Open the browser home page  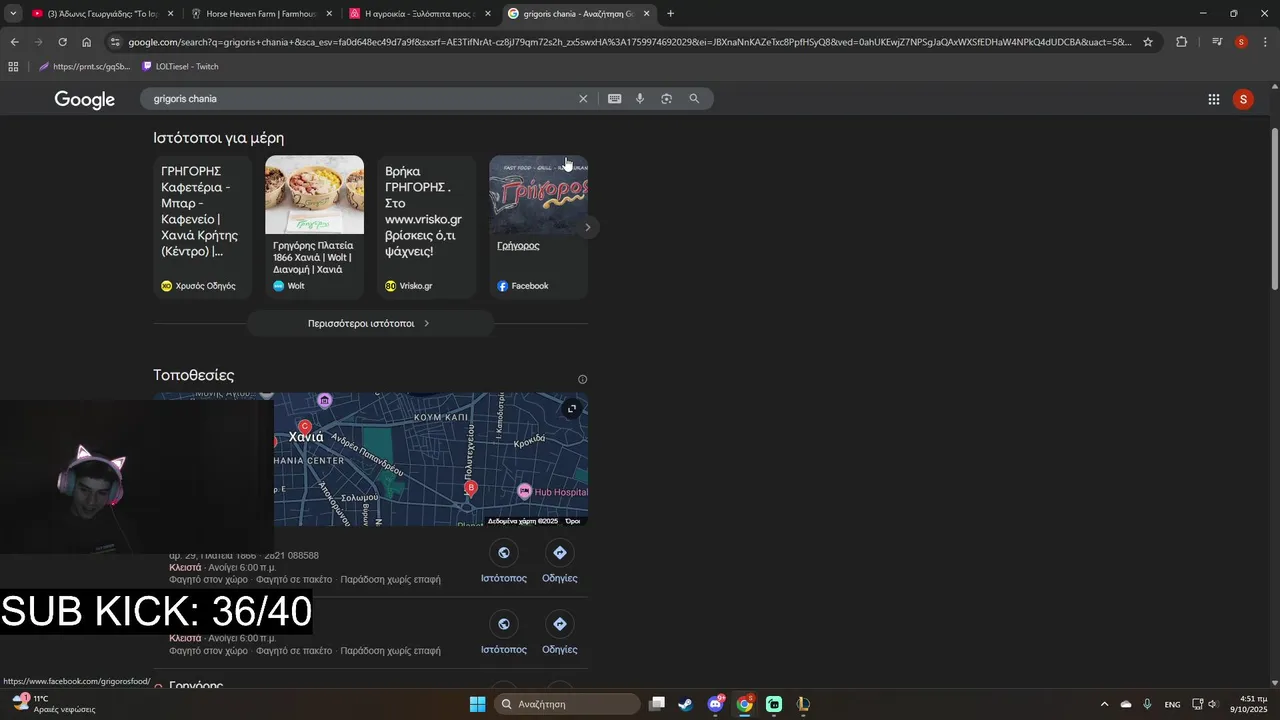point(86,42)
